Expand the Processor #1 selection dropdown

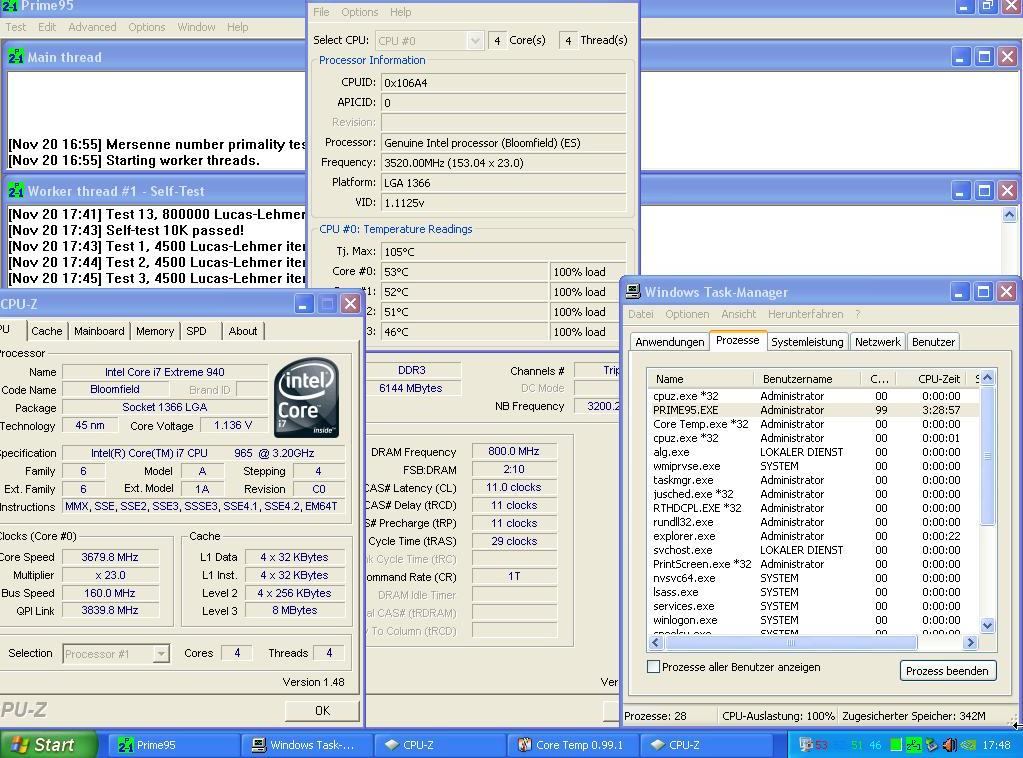(161, 654)
